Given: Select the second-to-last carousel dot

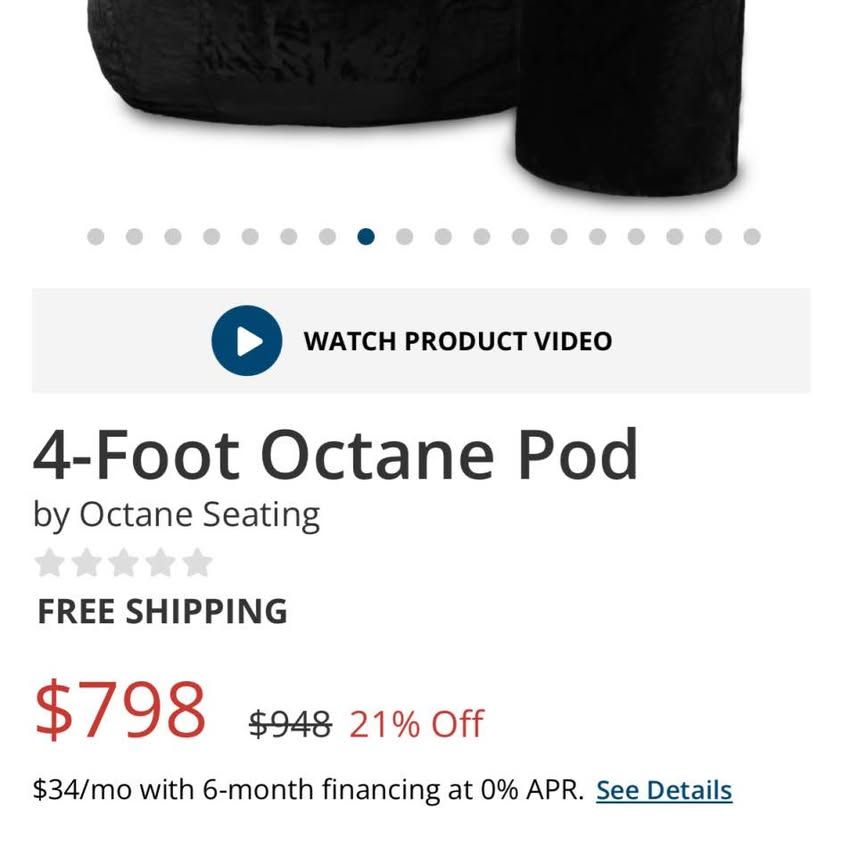Looking at the screenshot, I should 713,237.
